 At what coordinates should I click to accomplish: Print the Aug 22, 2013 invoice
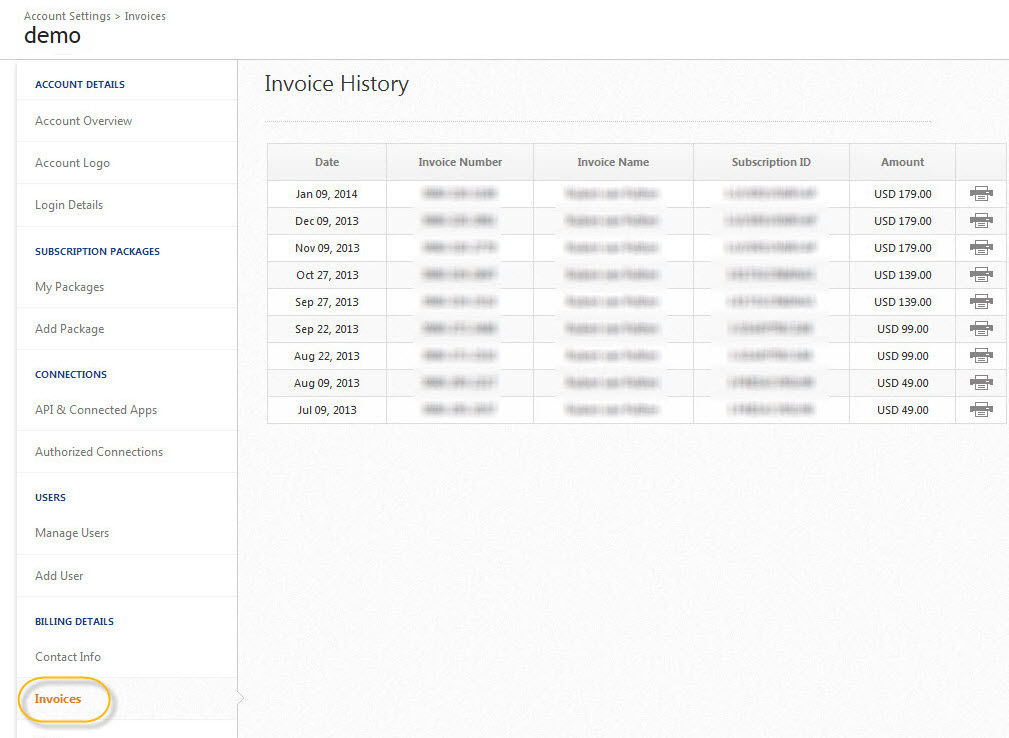pos(981,356)
